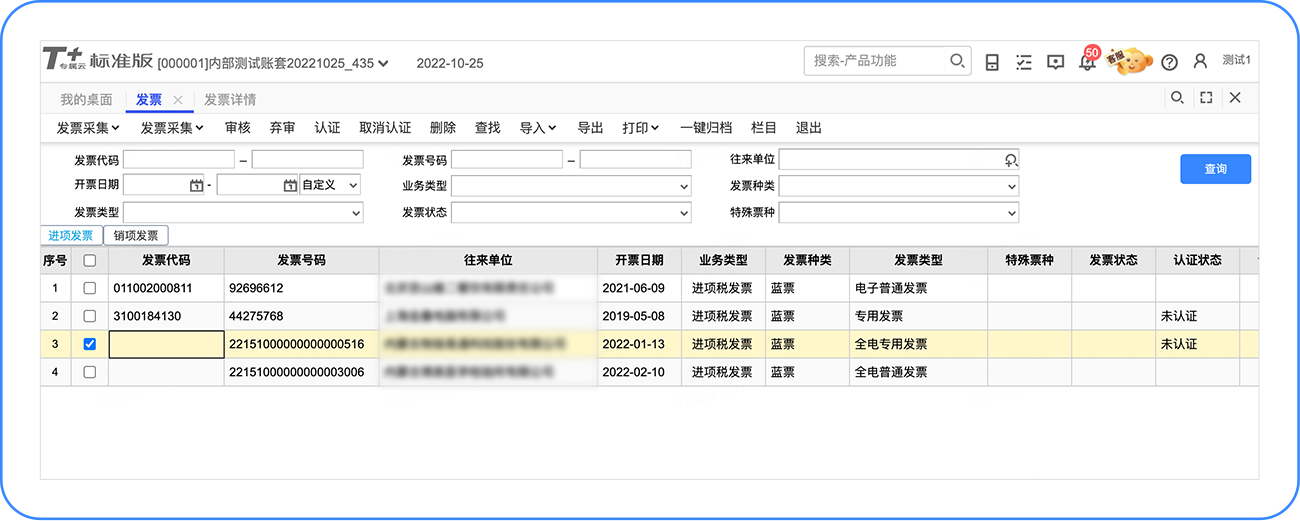Click the 审核 toolbar item

pos(238,128)
